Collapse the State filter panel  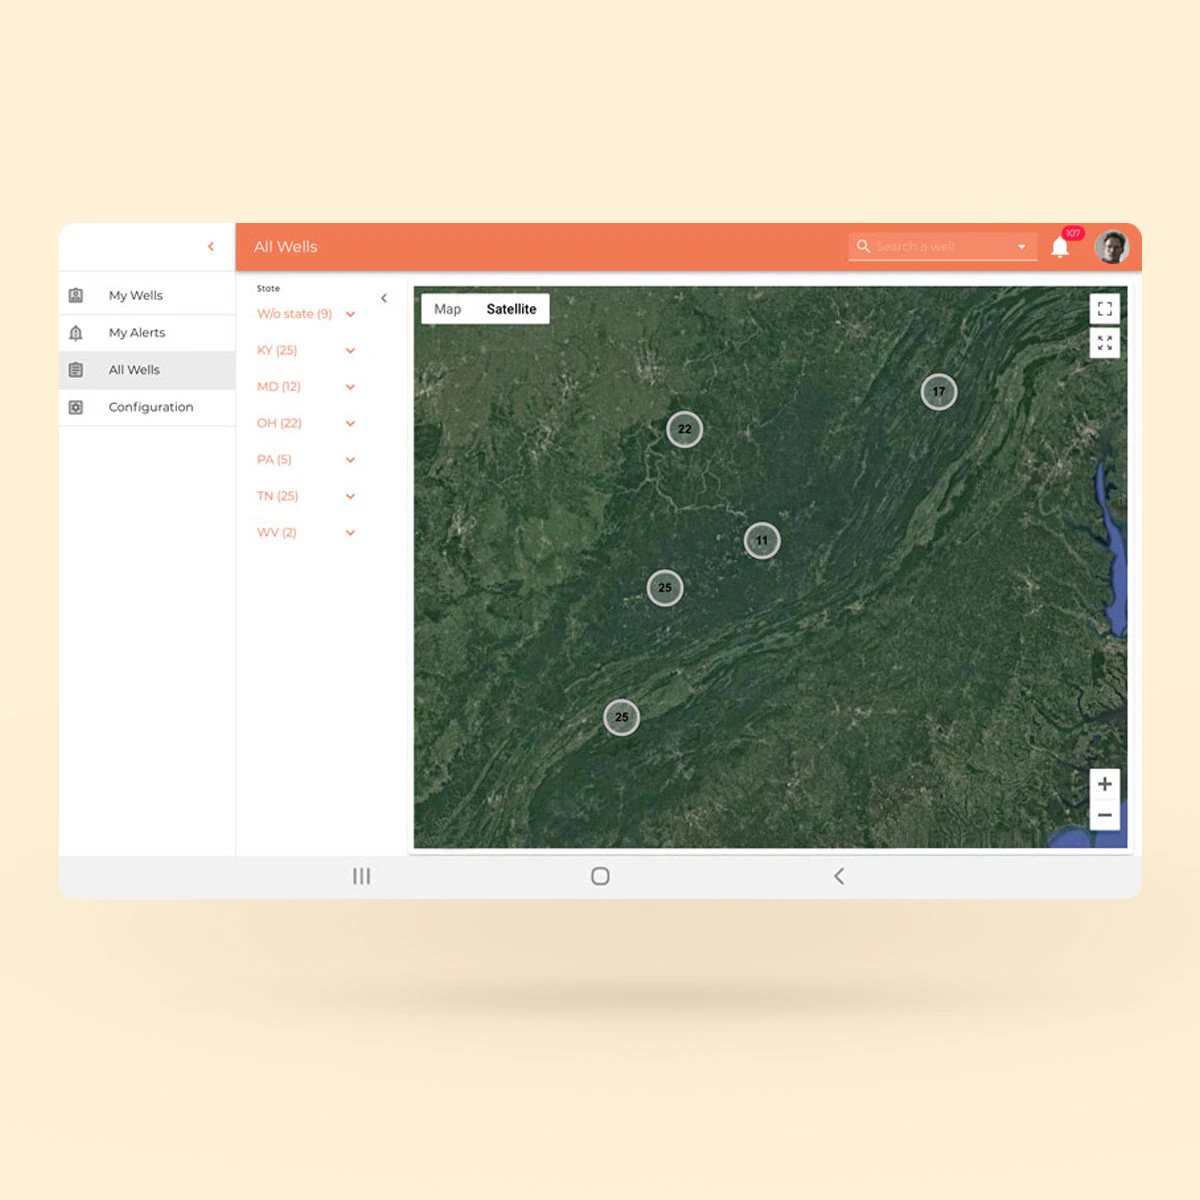[384, 298]
